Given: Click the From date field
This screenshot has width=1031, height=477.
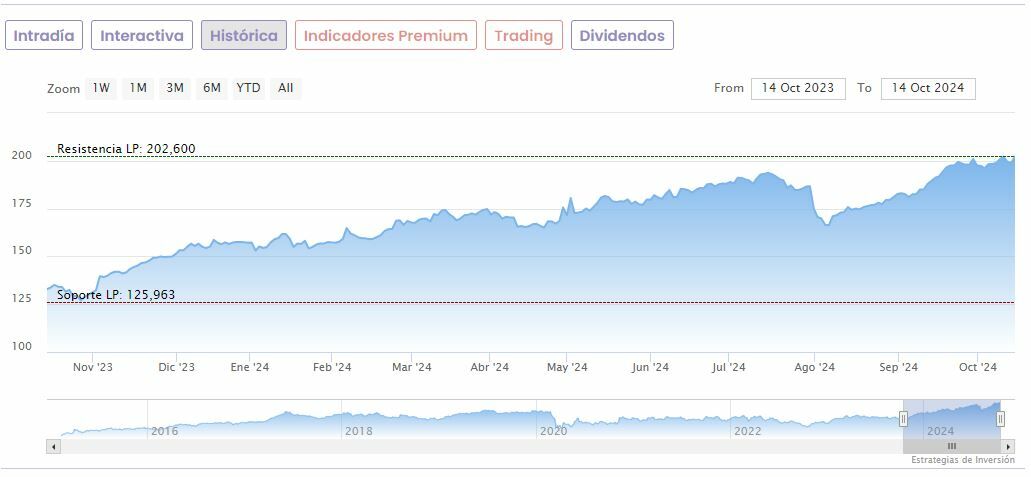Looking at the screenshot, I should [x=798, y=88].
